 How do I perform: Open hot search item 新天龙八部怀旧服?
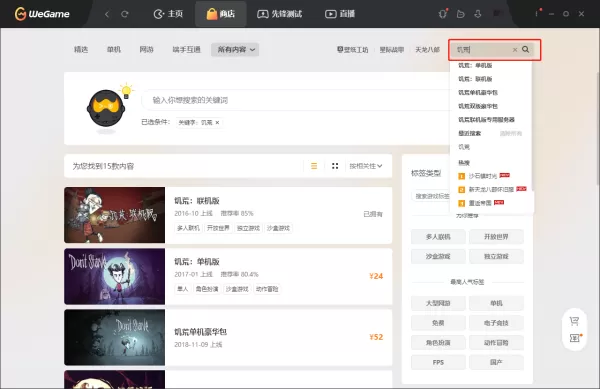492,189
